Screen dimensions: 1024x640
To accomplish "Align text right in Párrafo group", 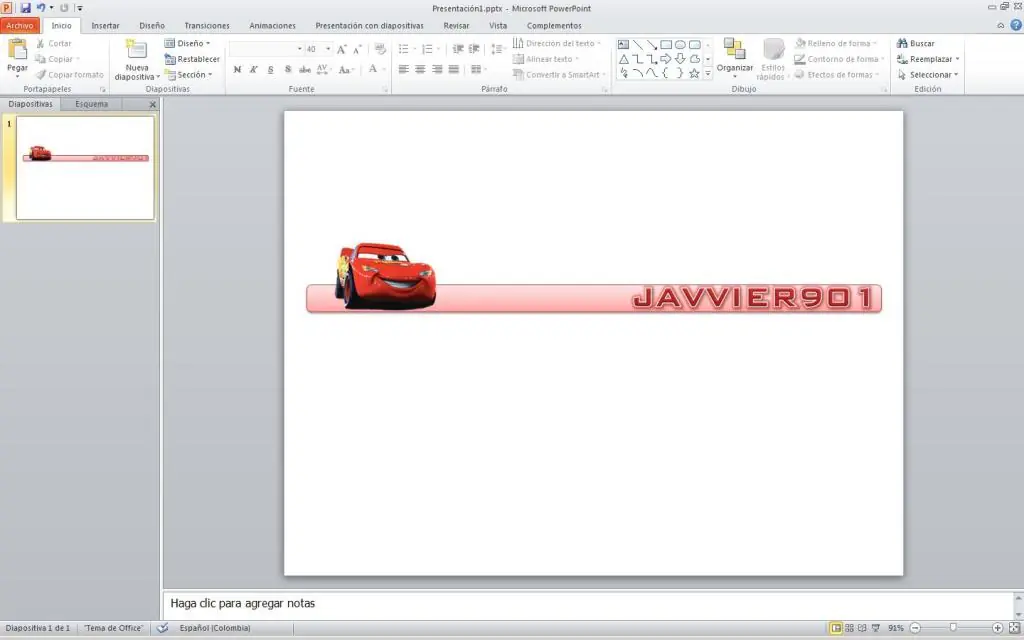I will pyautogui.click(x=437, y=69).
